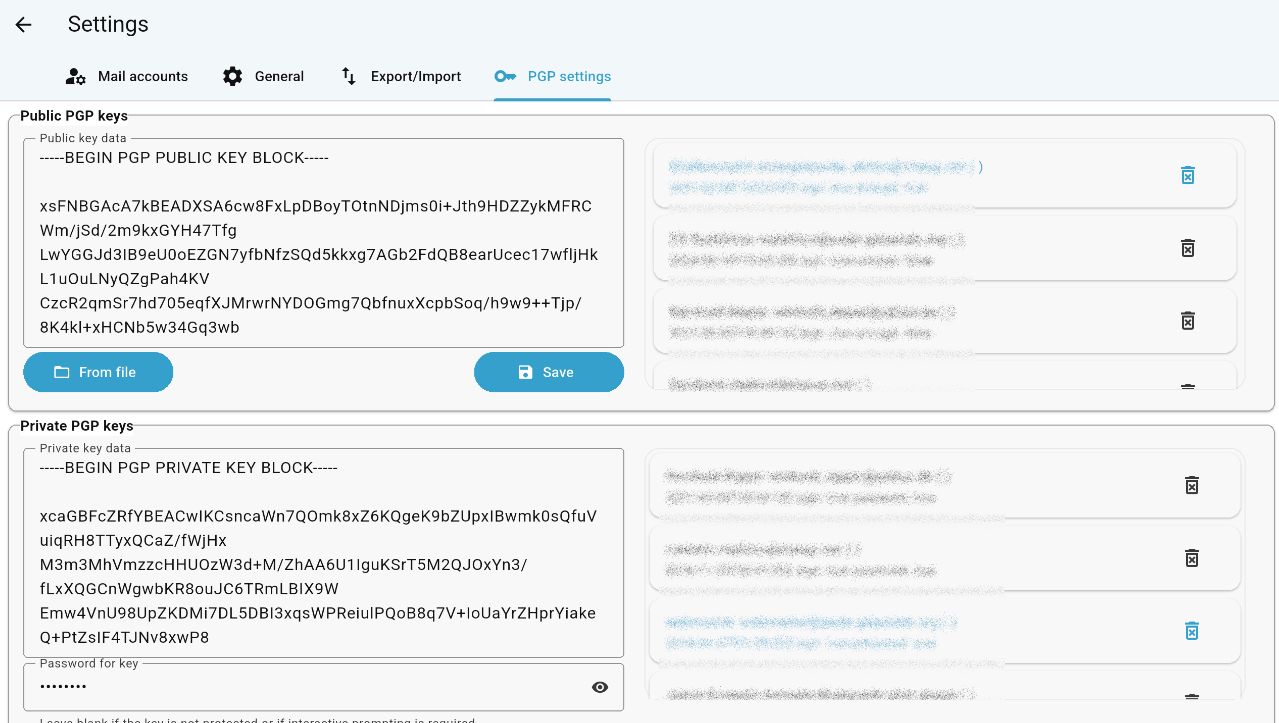Focus the Private key data text area
The image size is (1279, 723).
[x=323, y=553]
